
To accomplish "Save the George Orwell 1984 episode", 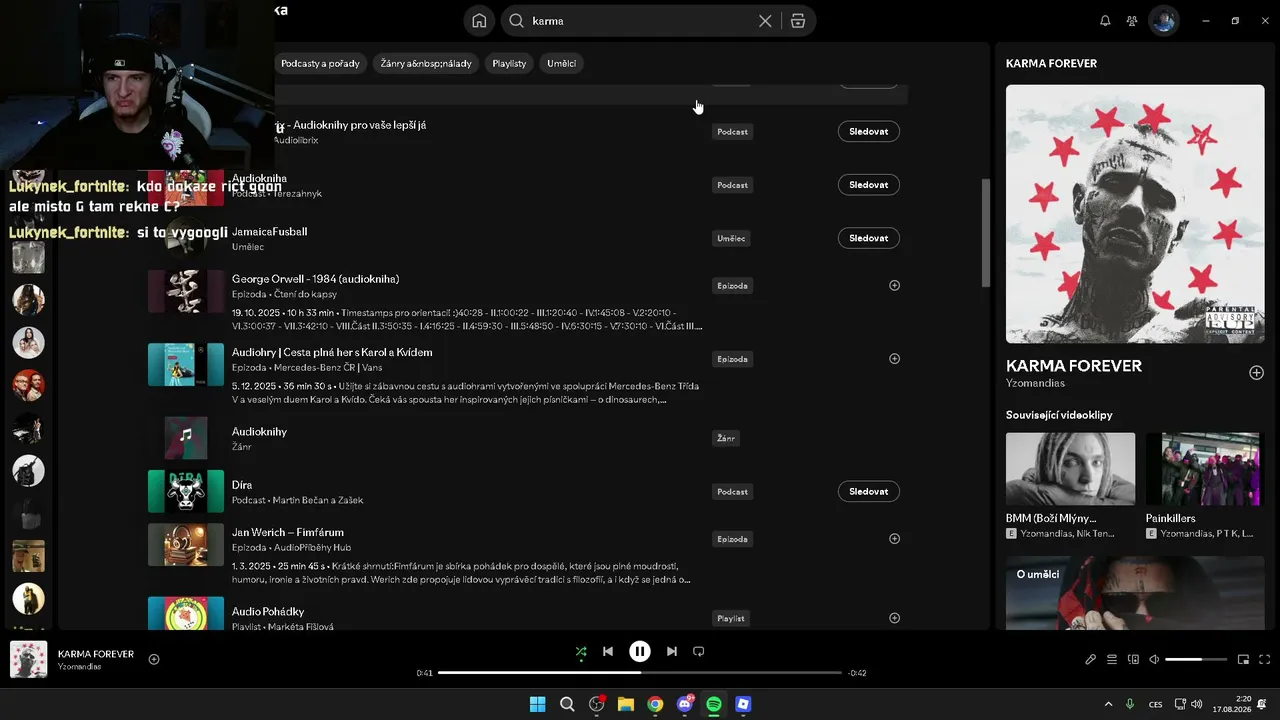I will (x=895, y=285).
